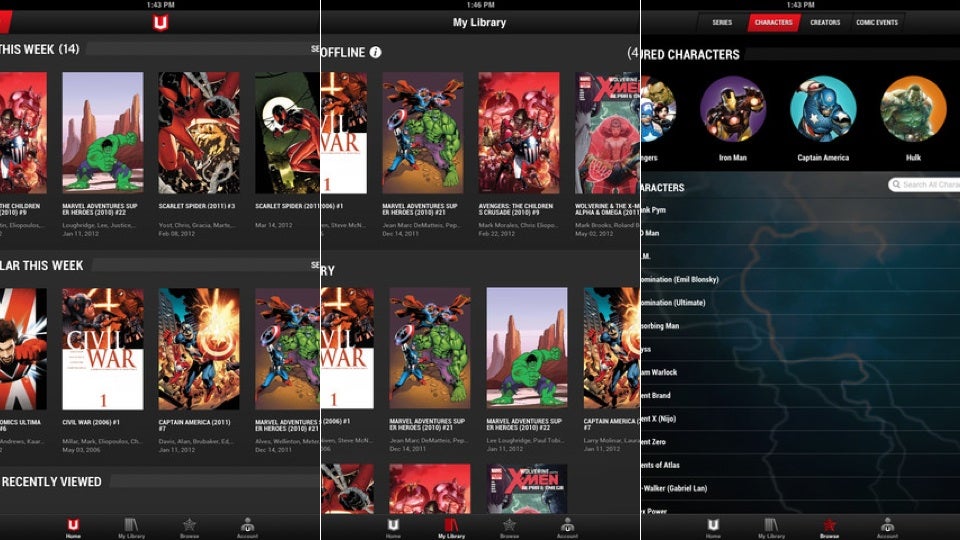Choose the Captain America featured character circle
960x540 pixels.
pyautogui.click(x=823, y=110)
